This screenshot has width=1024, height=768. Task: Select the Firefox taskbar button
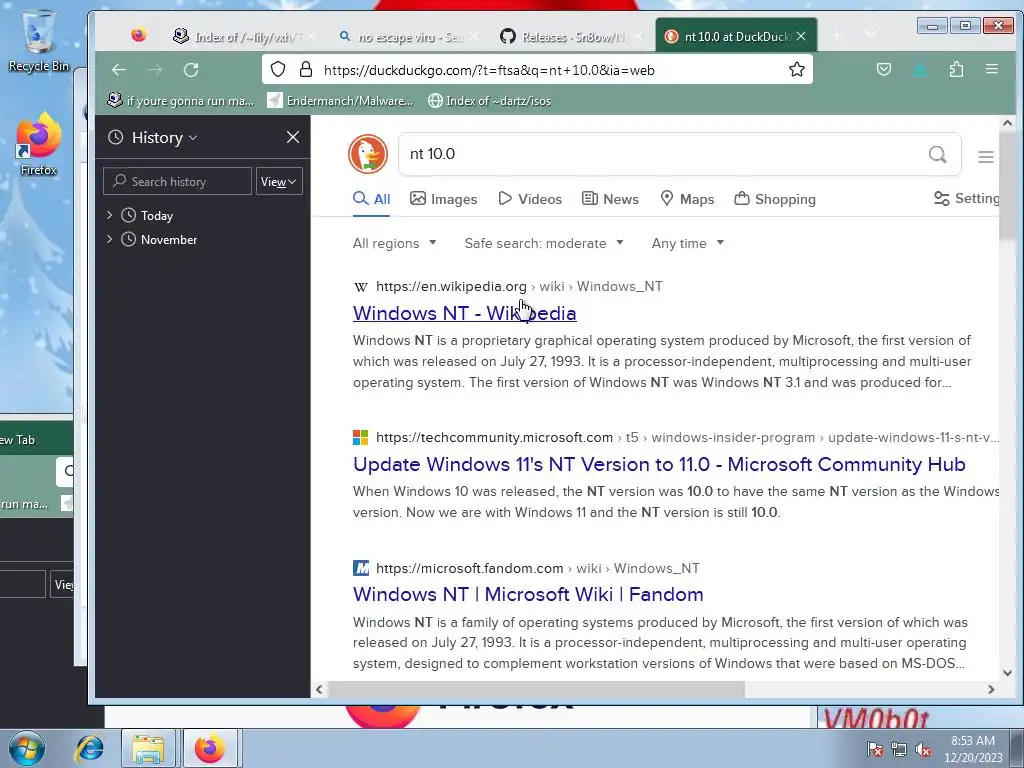(x=210, y=748)
